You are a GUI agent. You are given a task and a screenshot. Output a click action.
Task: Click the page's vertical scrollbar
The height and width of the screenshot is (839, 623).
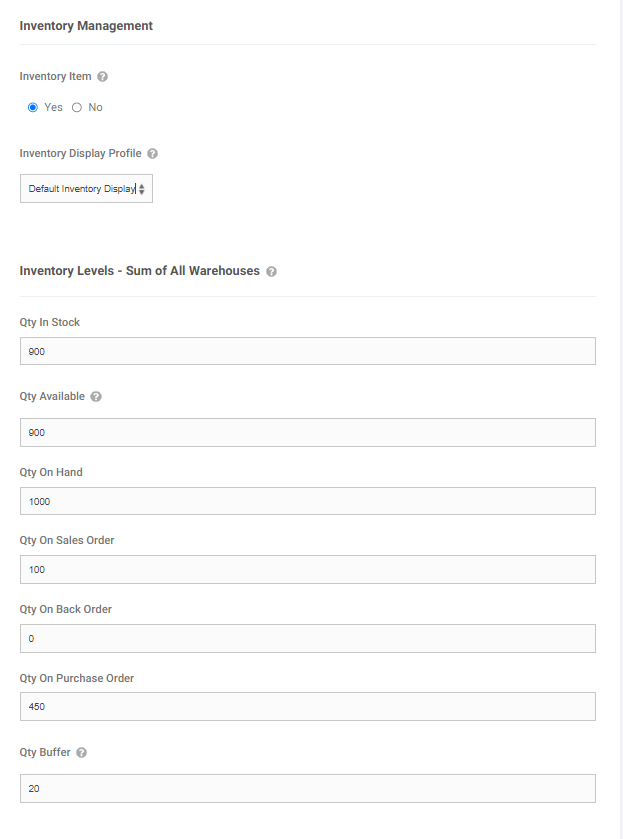(621, 420)
